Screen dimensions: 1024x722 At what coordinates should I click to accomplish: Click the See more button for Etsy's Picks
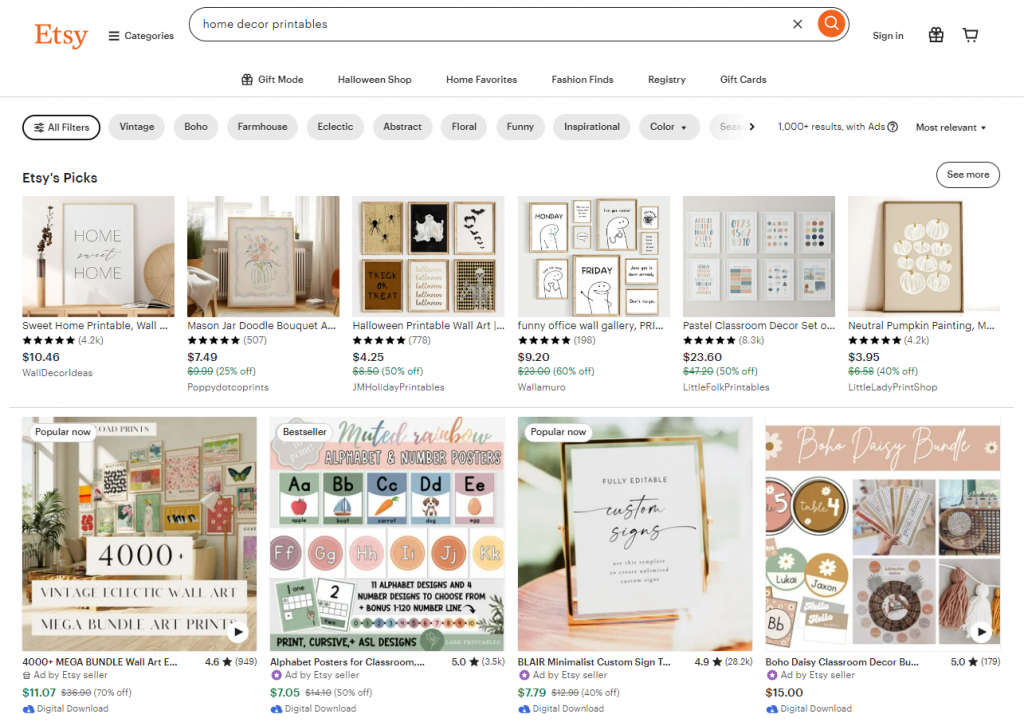coord(967,175)
